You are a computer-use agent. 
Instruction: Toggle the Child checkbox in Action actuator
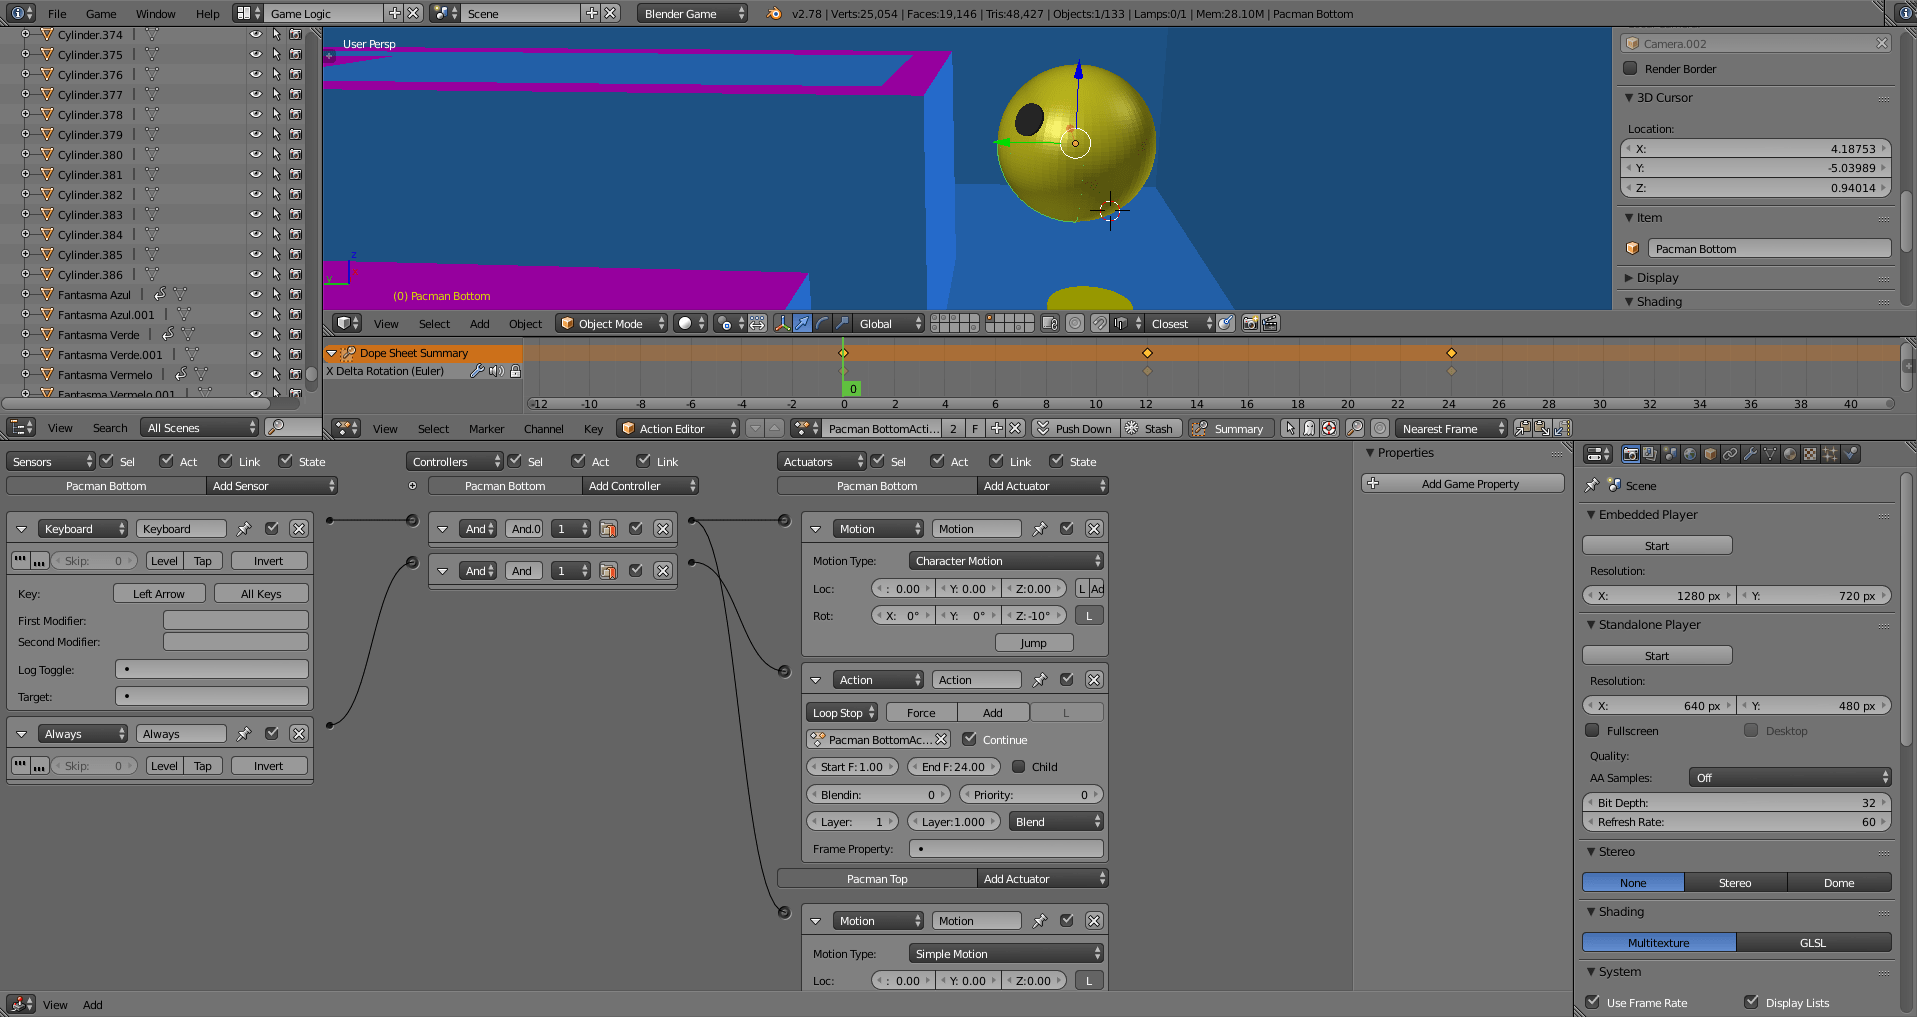1018,766
